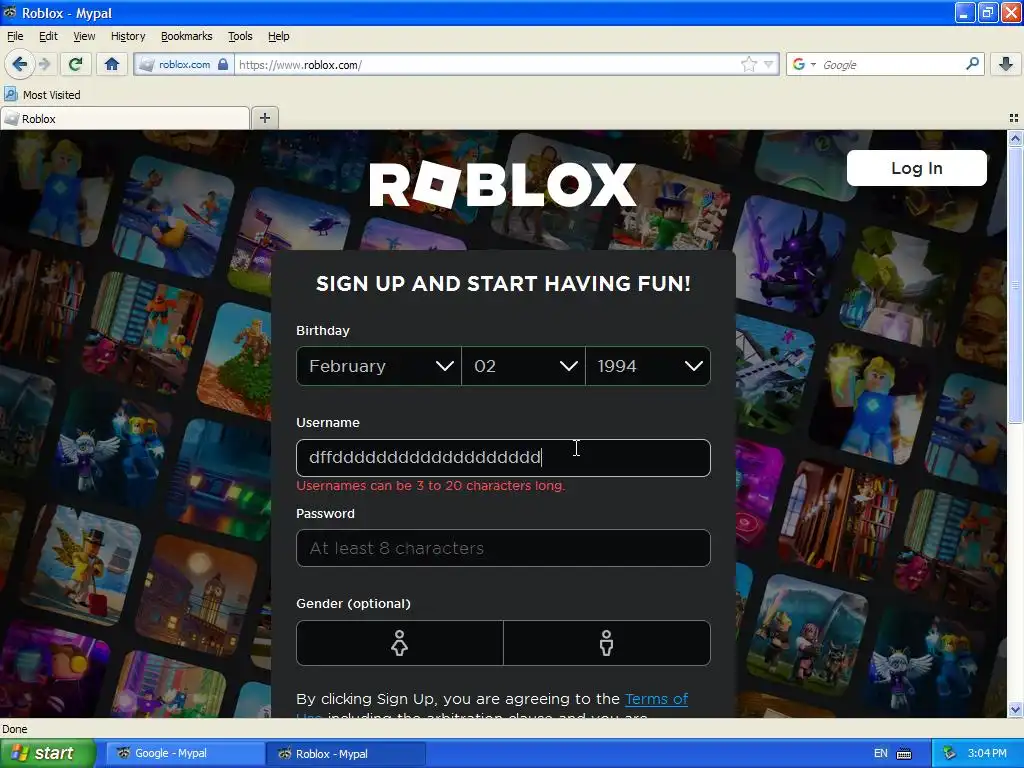Select the Roblox browser tab
1024x768 pixels.
[x=125, y=119]
